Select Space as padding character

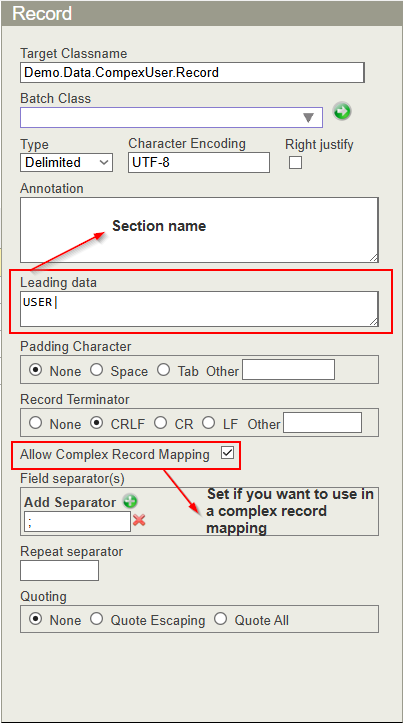click(96, 370)
